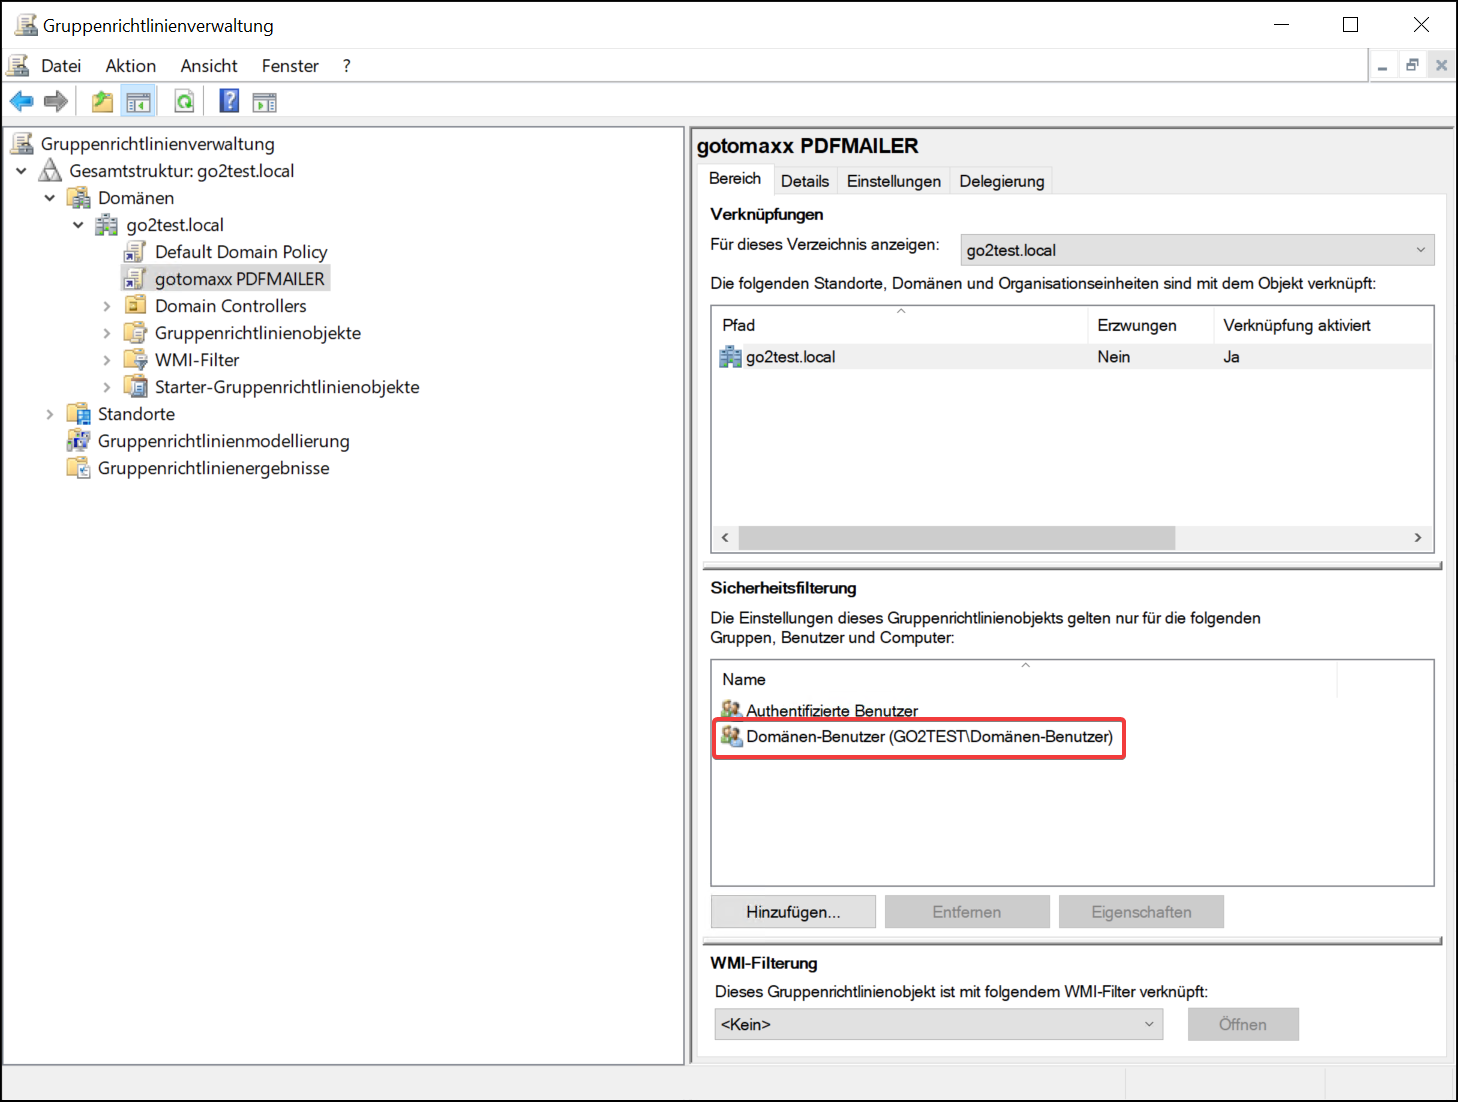Click the go2test.local domain icon in tree
Image resolution: width=1458 pixels, height=1102 pixels.
point(107,225)
